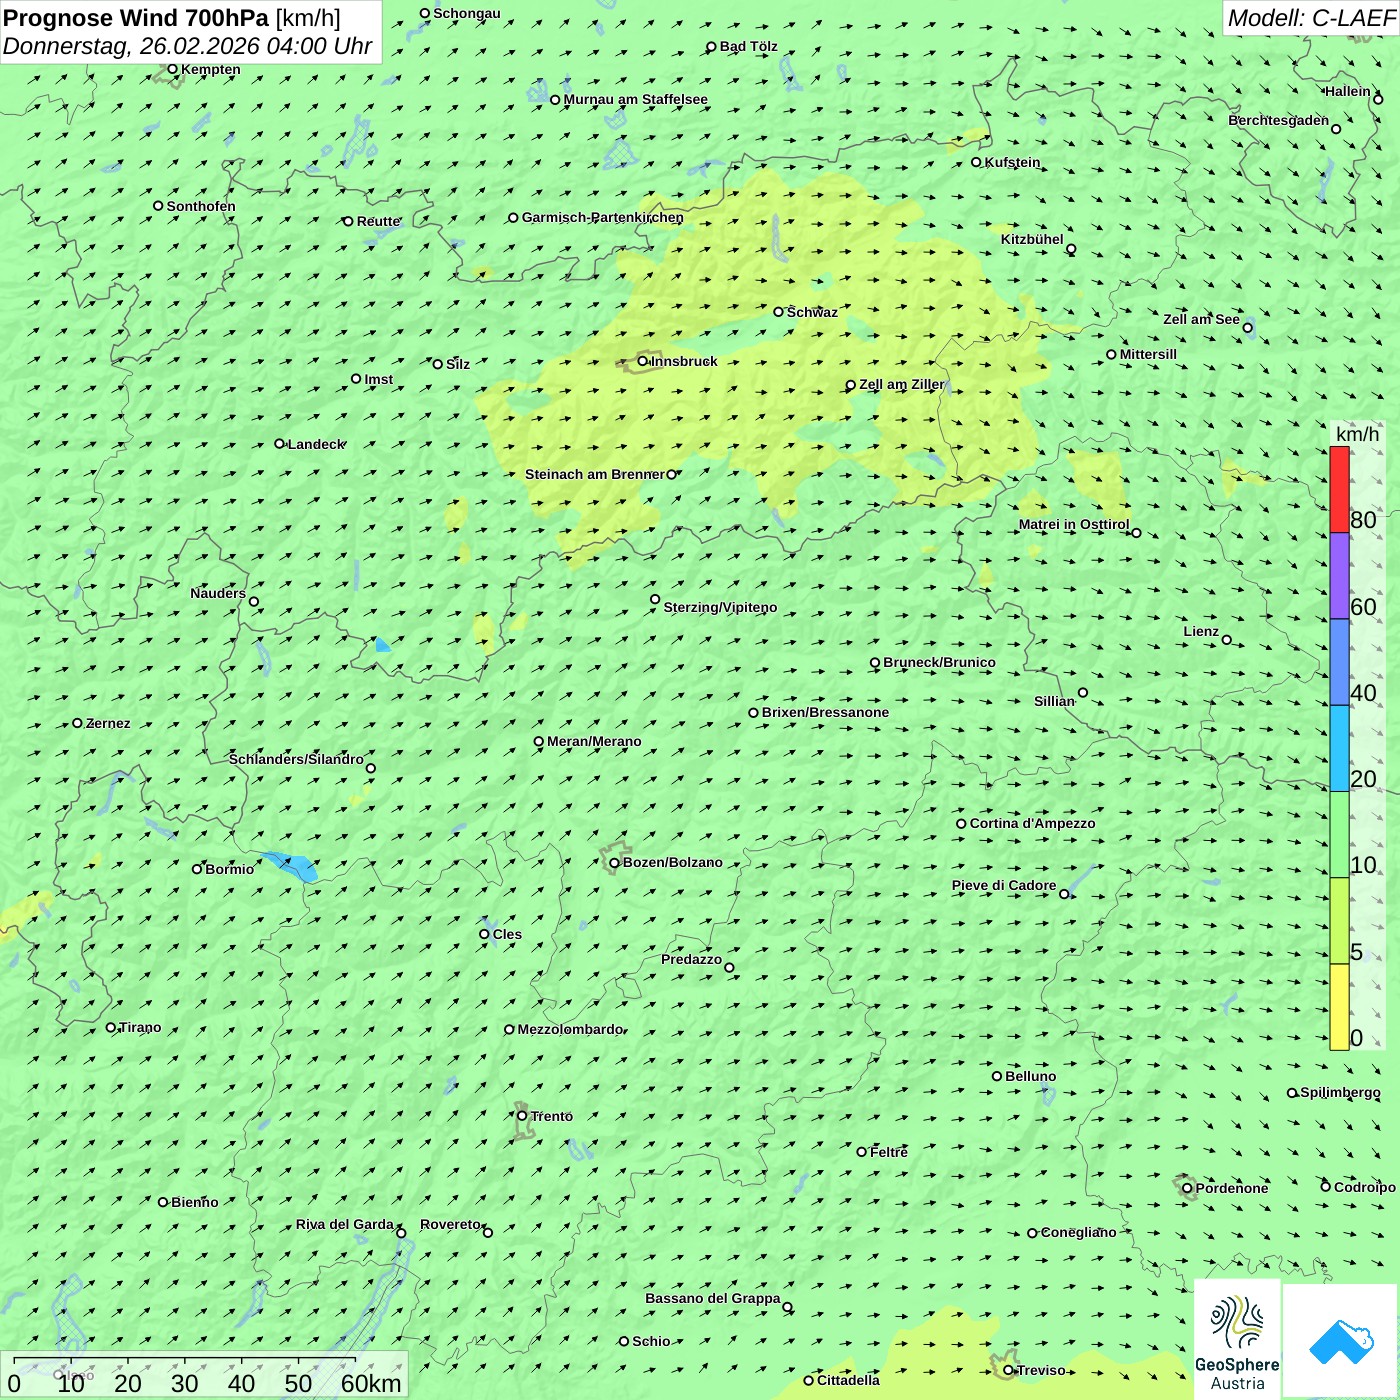Click the Nauders location marker

254,601
